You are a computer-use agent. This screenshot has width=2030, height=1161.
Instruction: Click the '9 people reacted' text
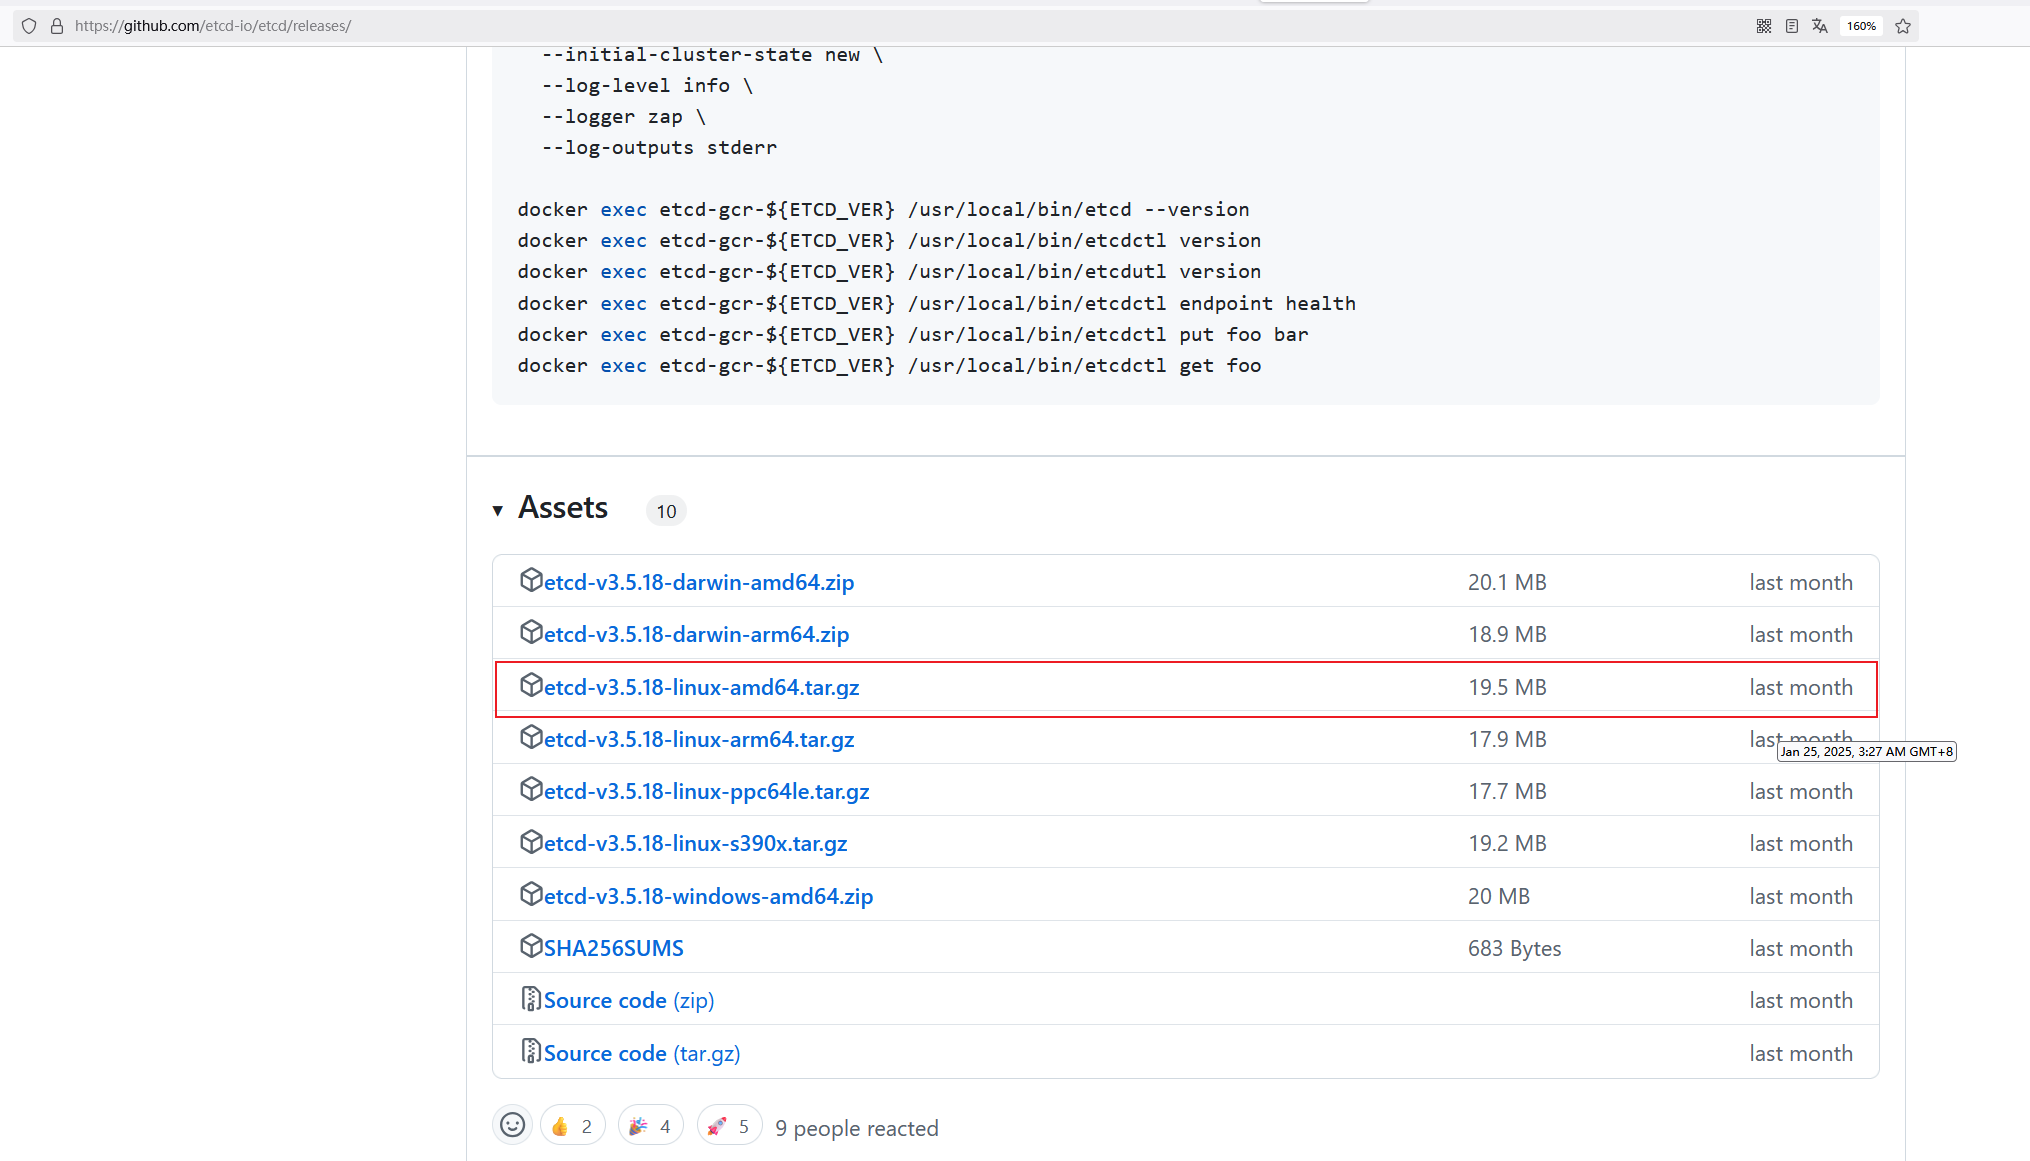tap(857, 1128)
